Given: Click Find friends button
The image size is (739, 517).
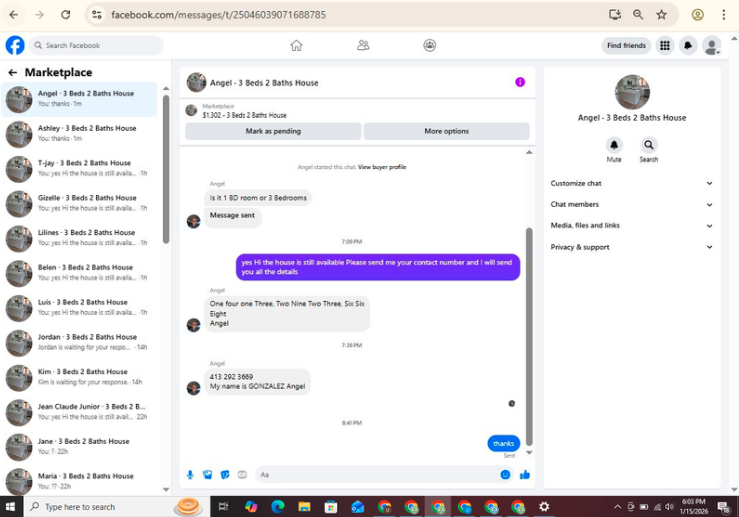Looking at the screenshot, I should point(626,45).
